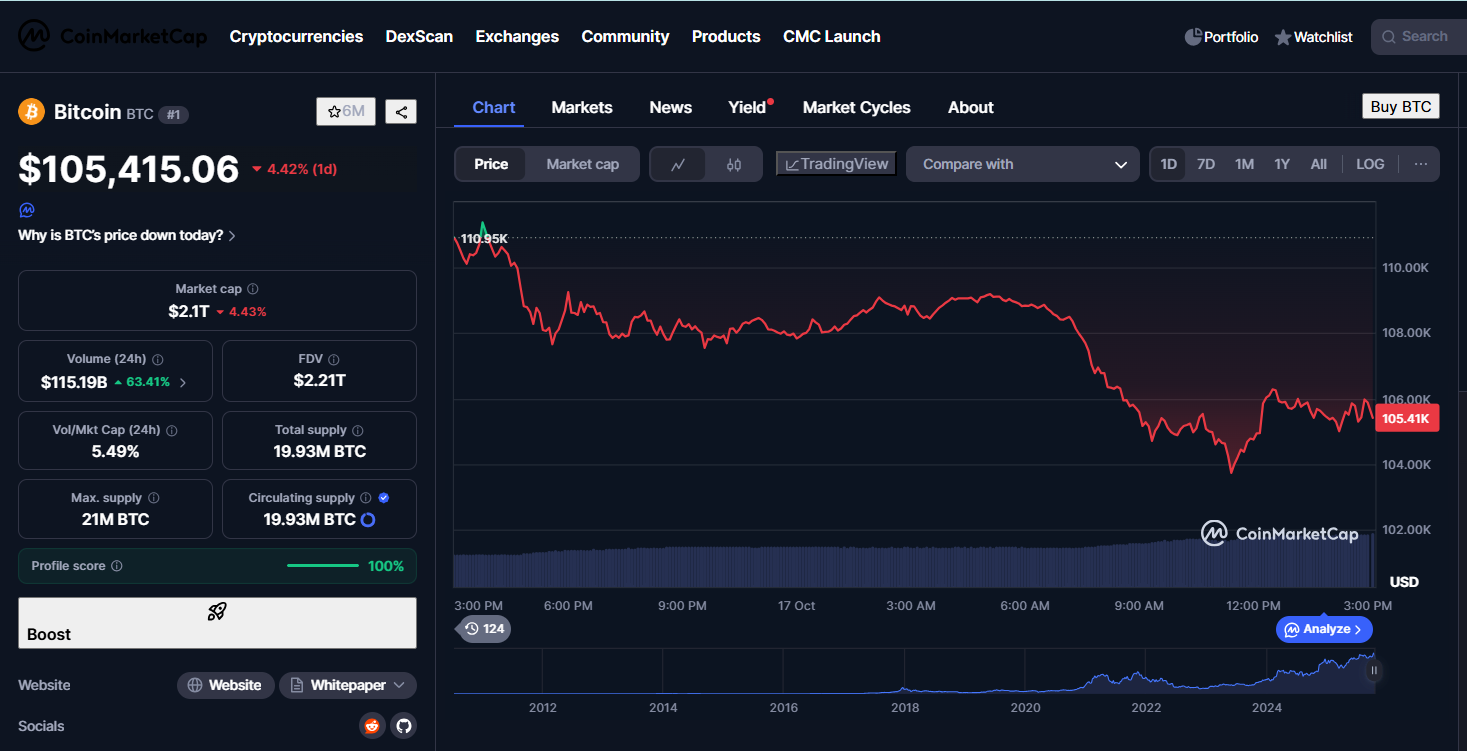The height and width of the screenshot is (751, 1467).
Task: Expand the Compare with dropdown
Action: [1022, 164]
